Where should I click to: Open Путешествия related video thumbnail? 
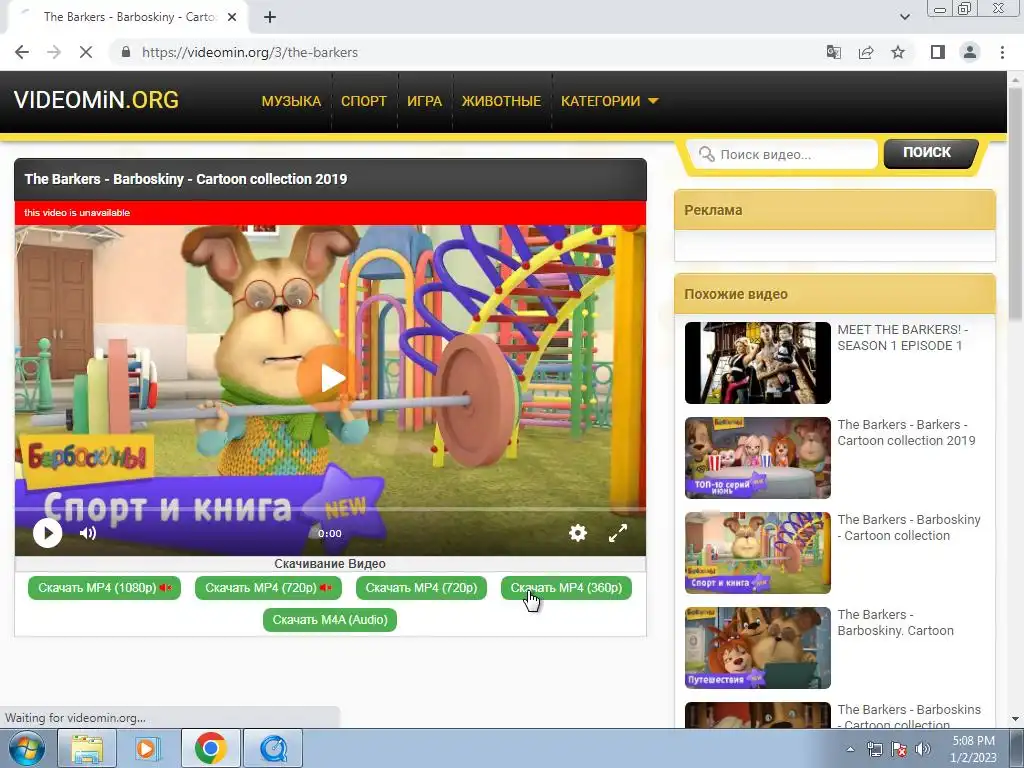(758, 648)
